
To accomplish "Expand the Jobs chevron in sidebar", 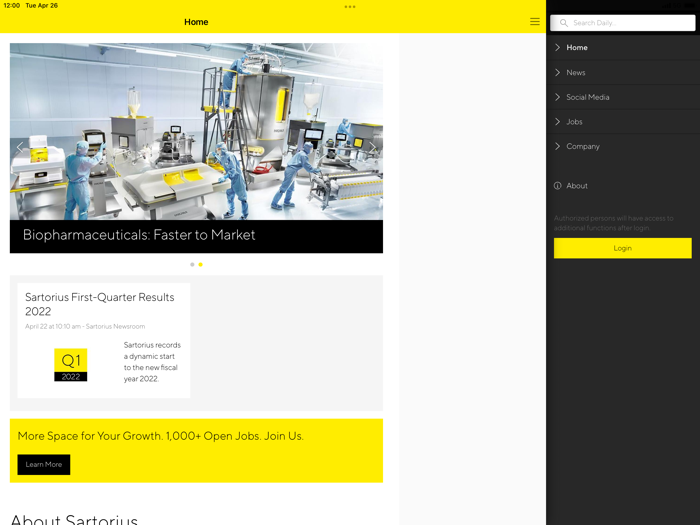I will click(558, 121).
